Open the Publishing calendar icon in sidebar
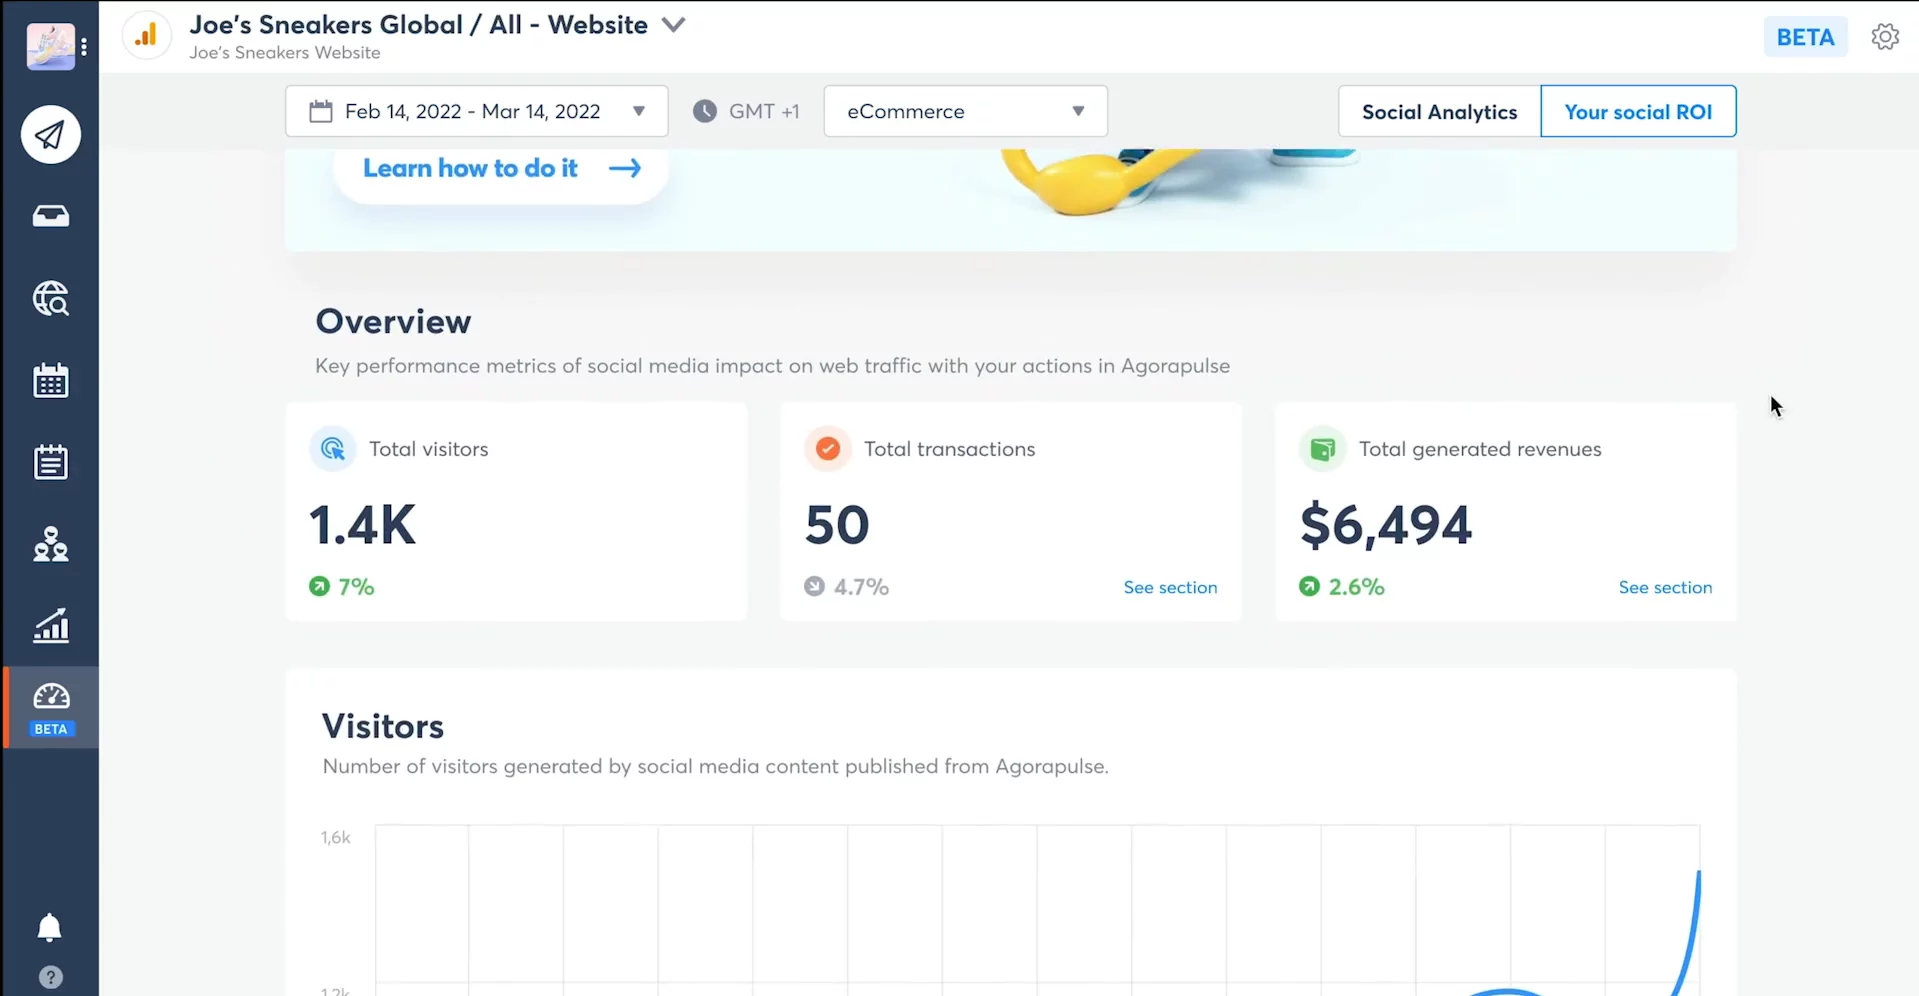Screen dimensions: 1919x996 click(x=50, y=380)
